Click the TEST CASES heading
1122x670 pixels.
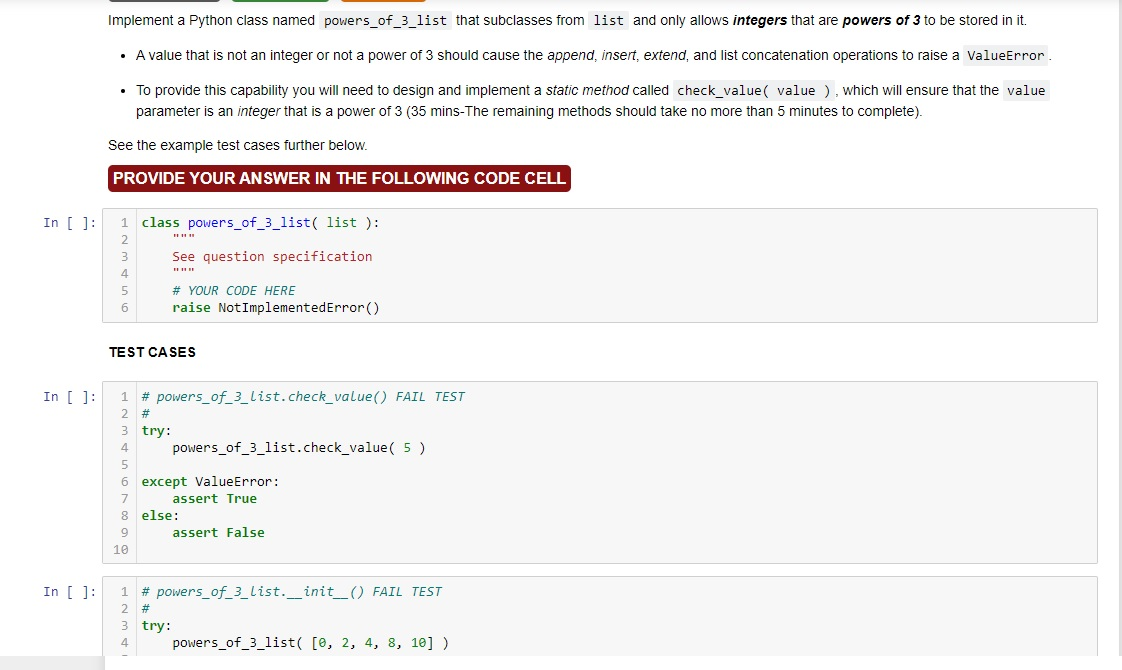(151, 352)
